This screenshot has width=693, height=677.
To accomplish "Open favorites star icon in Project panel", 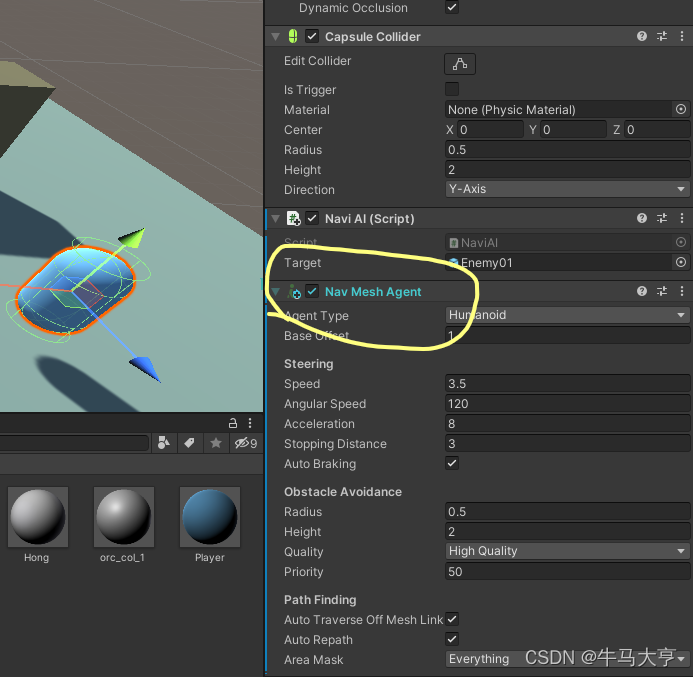I will (216, 443).
